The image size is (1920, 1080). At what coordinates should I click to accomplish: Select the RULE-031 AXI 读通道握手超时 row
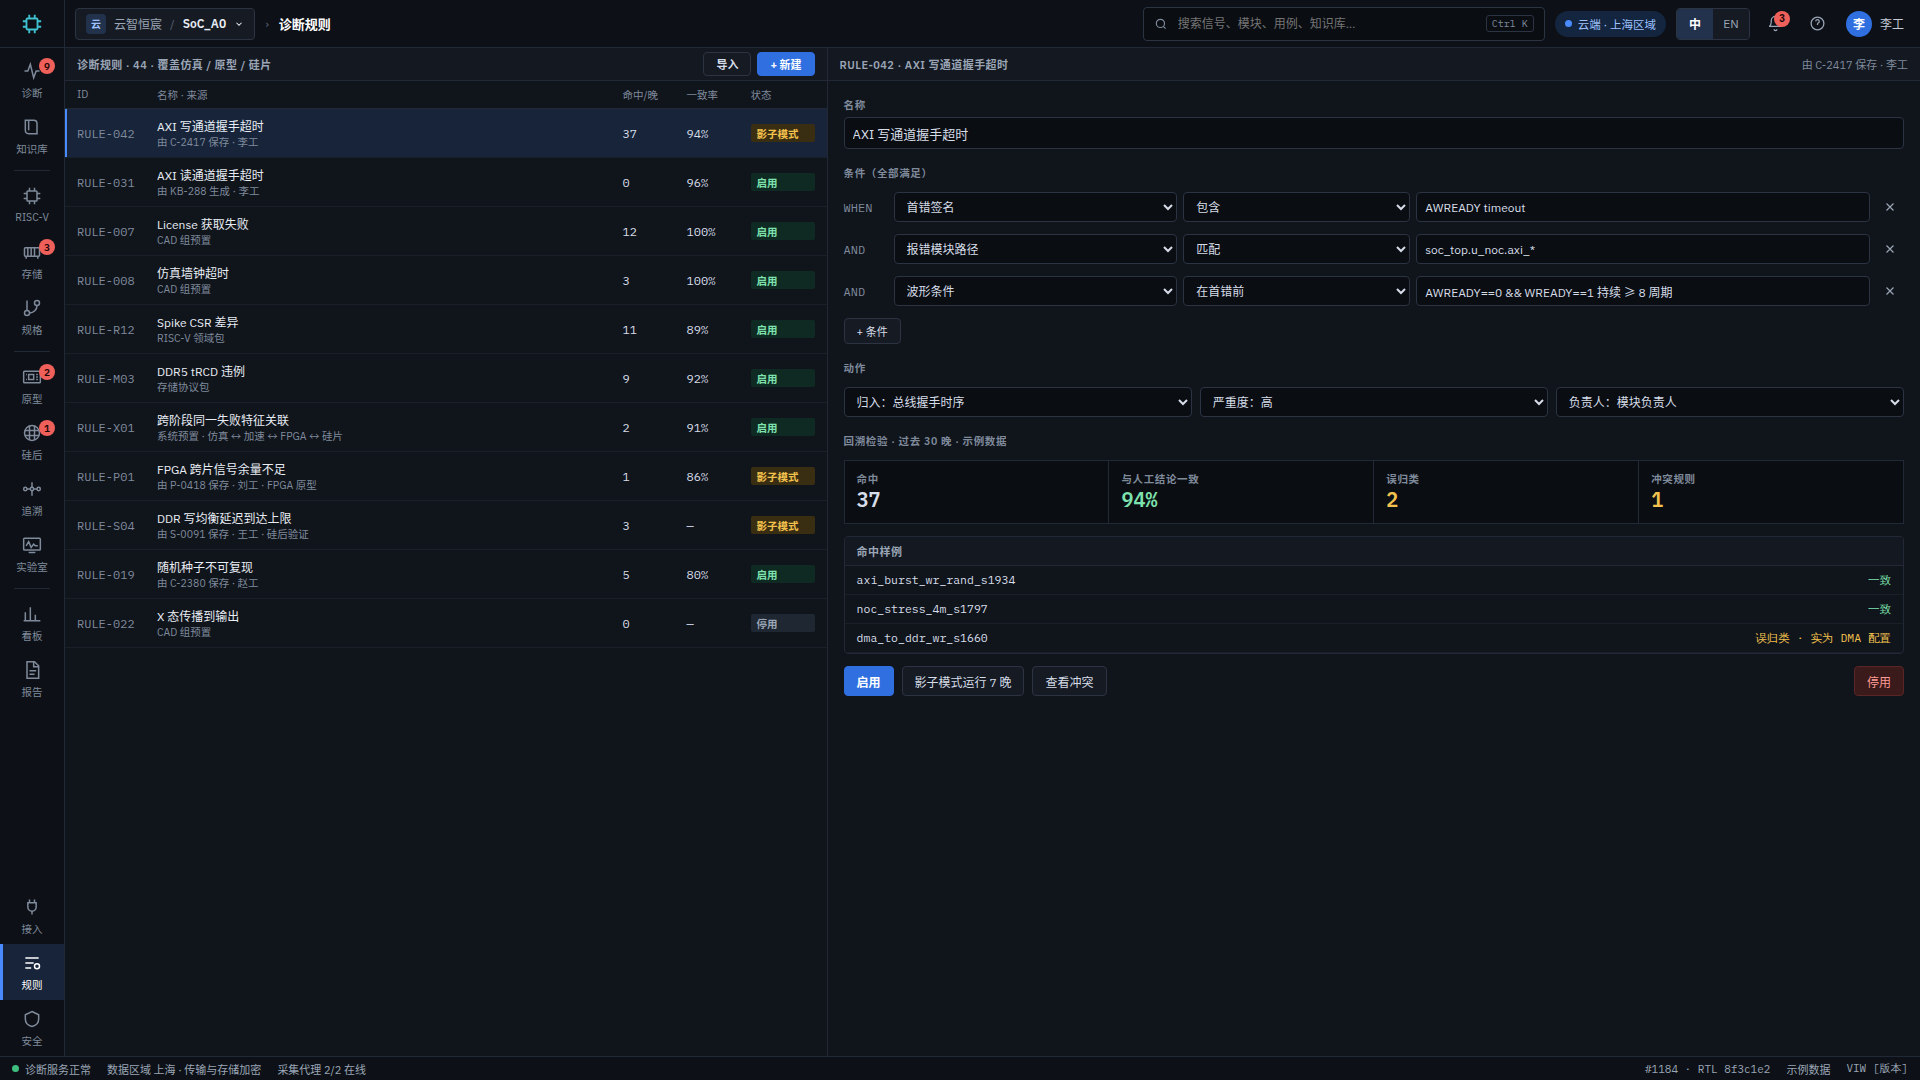coord(446,183)
